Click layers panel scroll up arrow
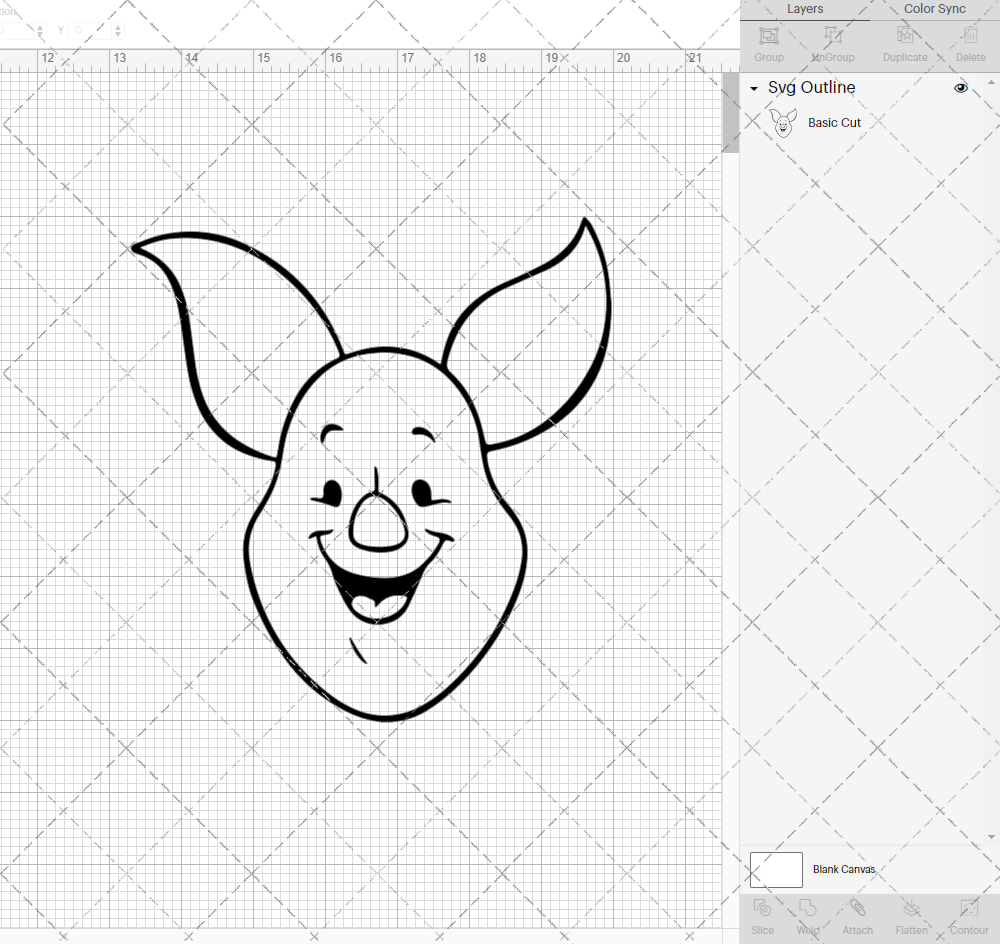 [x=991, y=83]
